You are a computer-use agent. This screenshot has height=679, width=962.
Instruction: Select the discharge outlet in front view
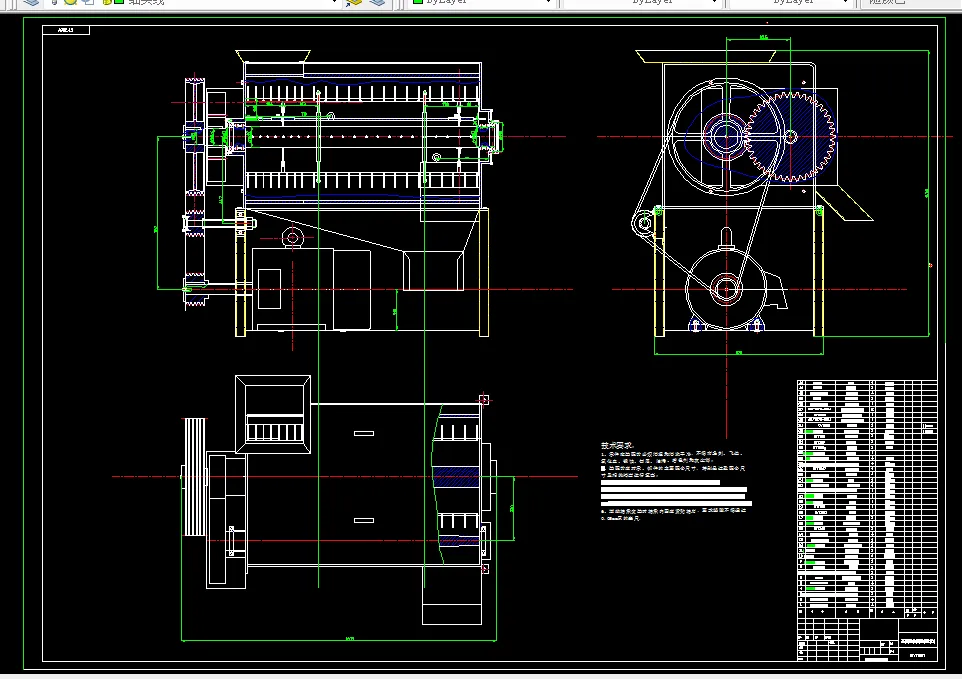coord(433,270)
